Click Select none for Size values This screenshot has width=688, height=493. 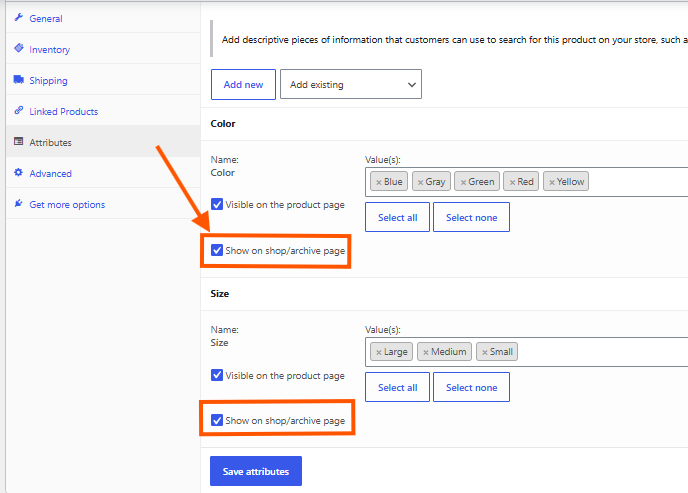tap(471, 387)
